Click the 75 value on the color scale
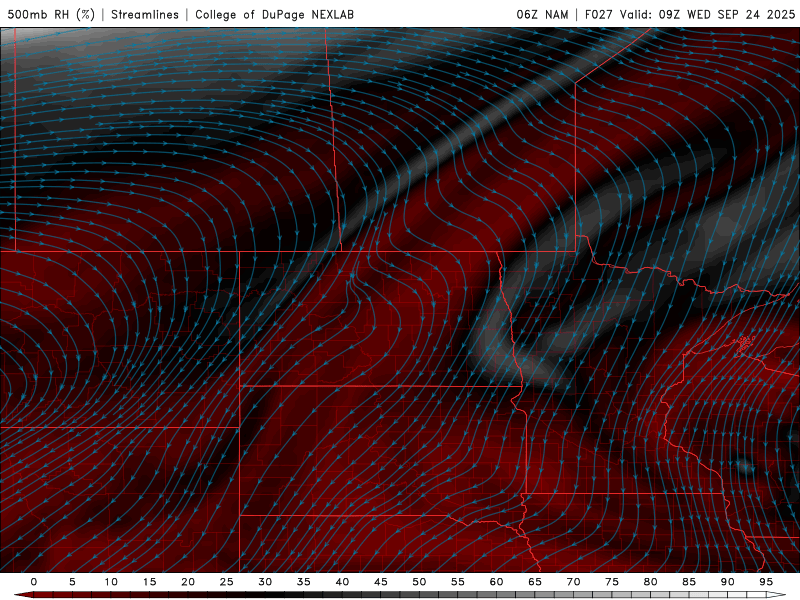800x600 pixels. 612,582
